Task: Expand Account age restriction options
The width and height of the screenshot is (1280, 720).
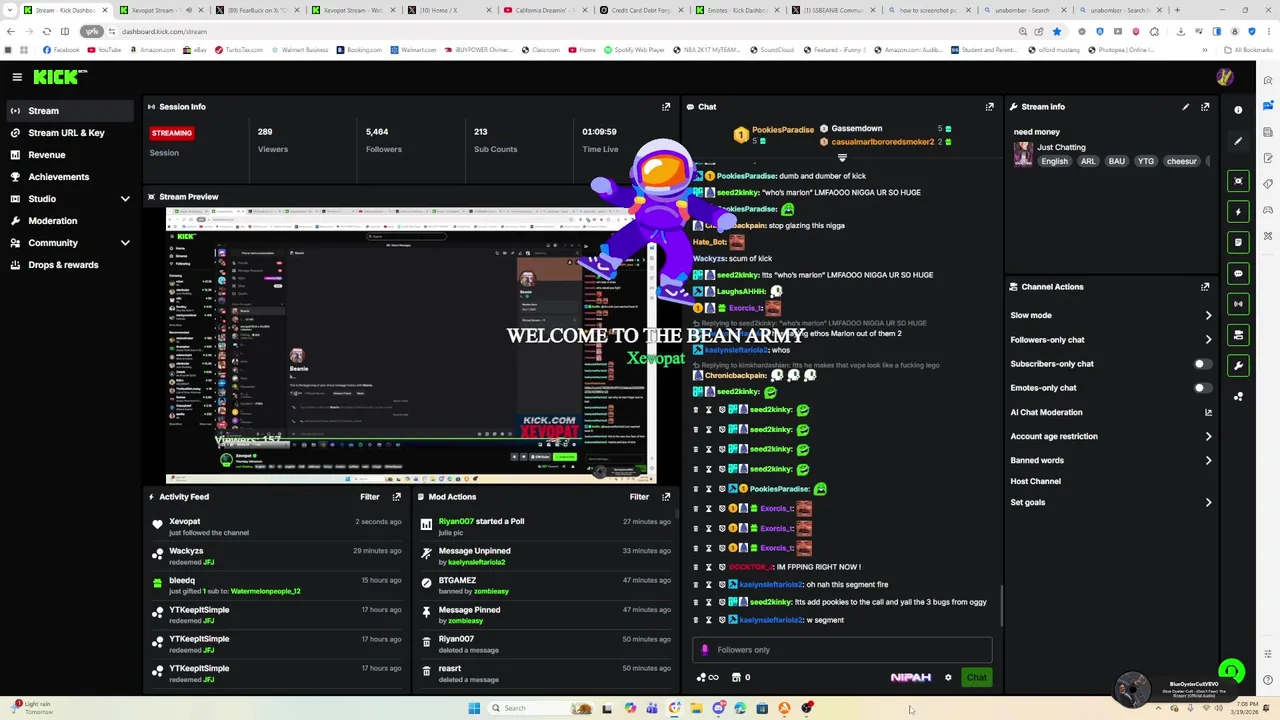Action: [x=1208, y=436]
